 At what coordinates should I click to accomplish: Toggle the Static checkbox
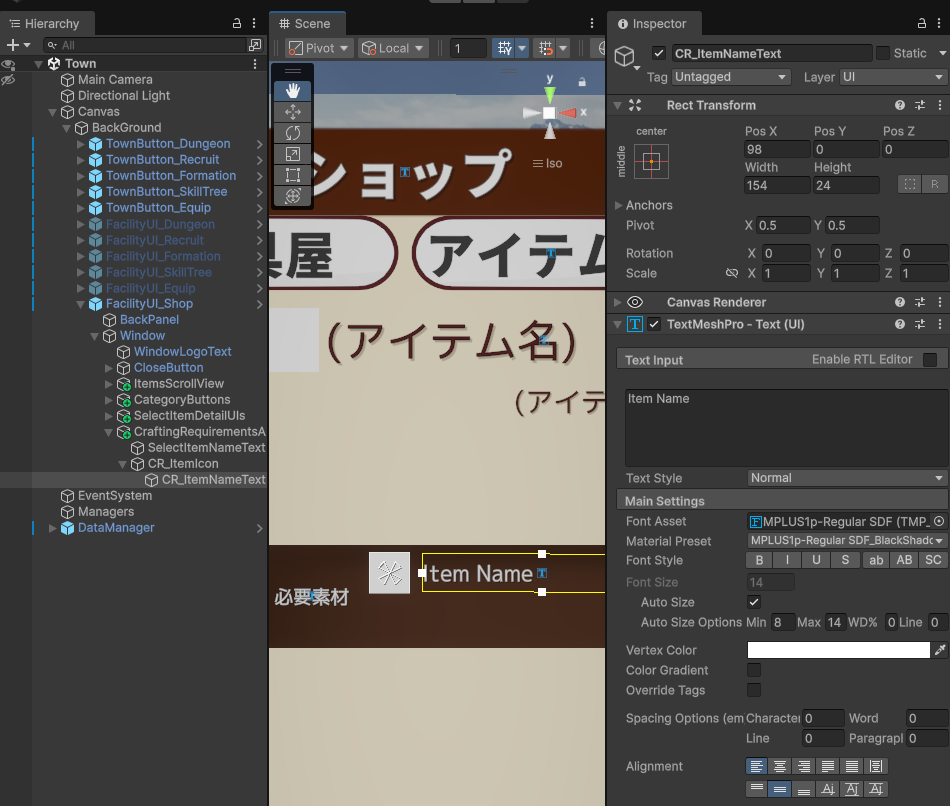tap(883, 53)
